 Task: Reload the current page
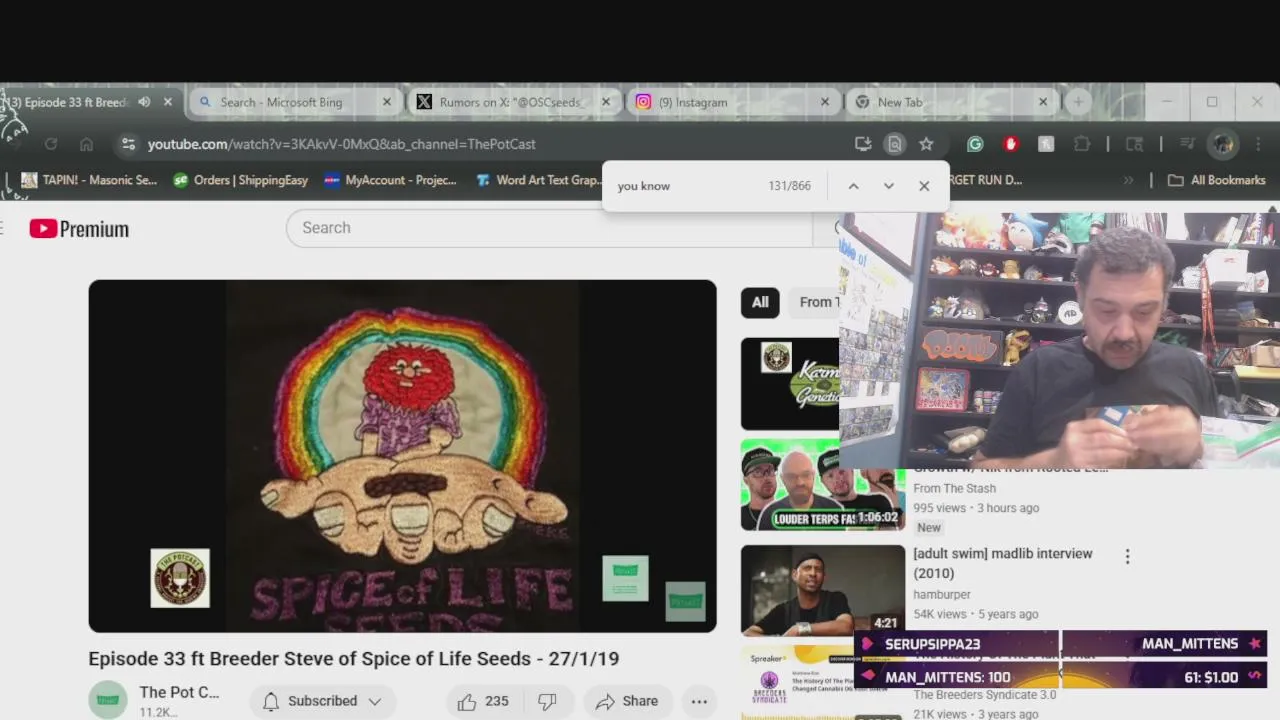[x=51, y=144]
